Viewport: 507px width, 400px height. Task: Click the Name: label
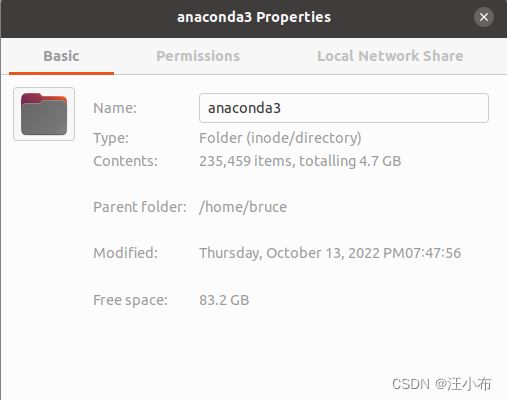[115, 108]
